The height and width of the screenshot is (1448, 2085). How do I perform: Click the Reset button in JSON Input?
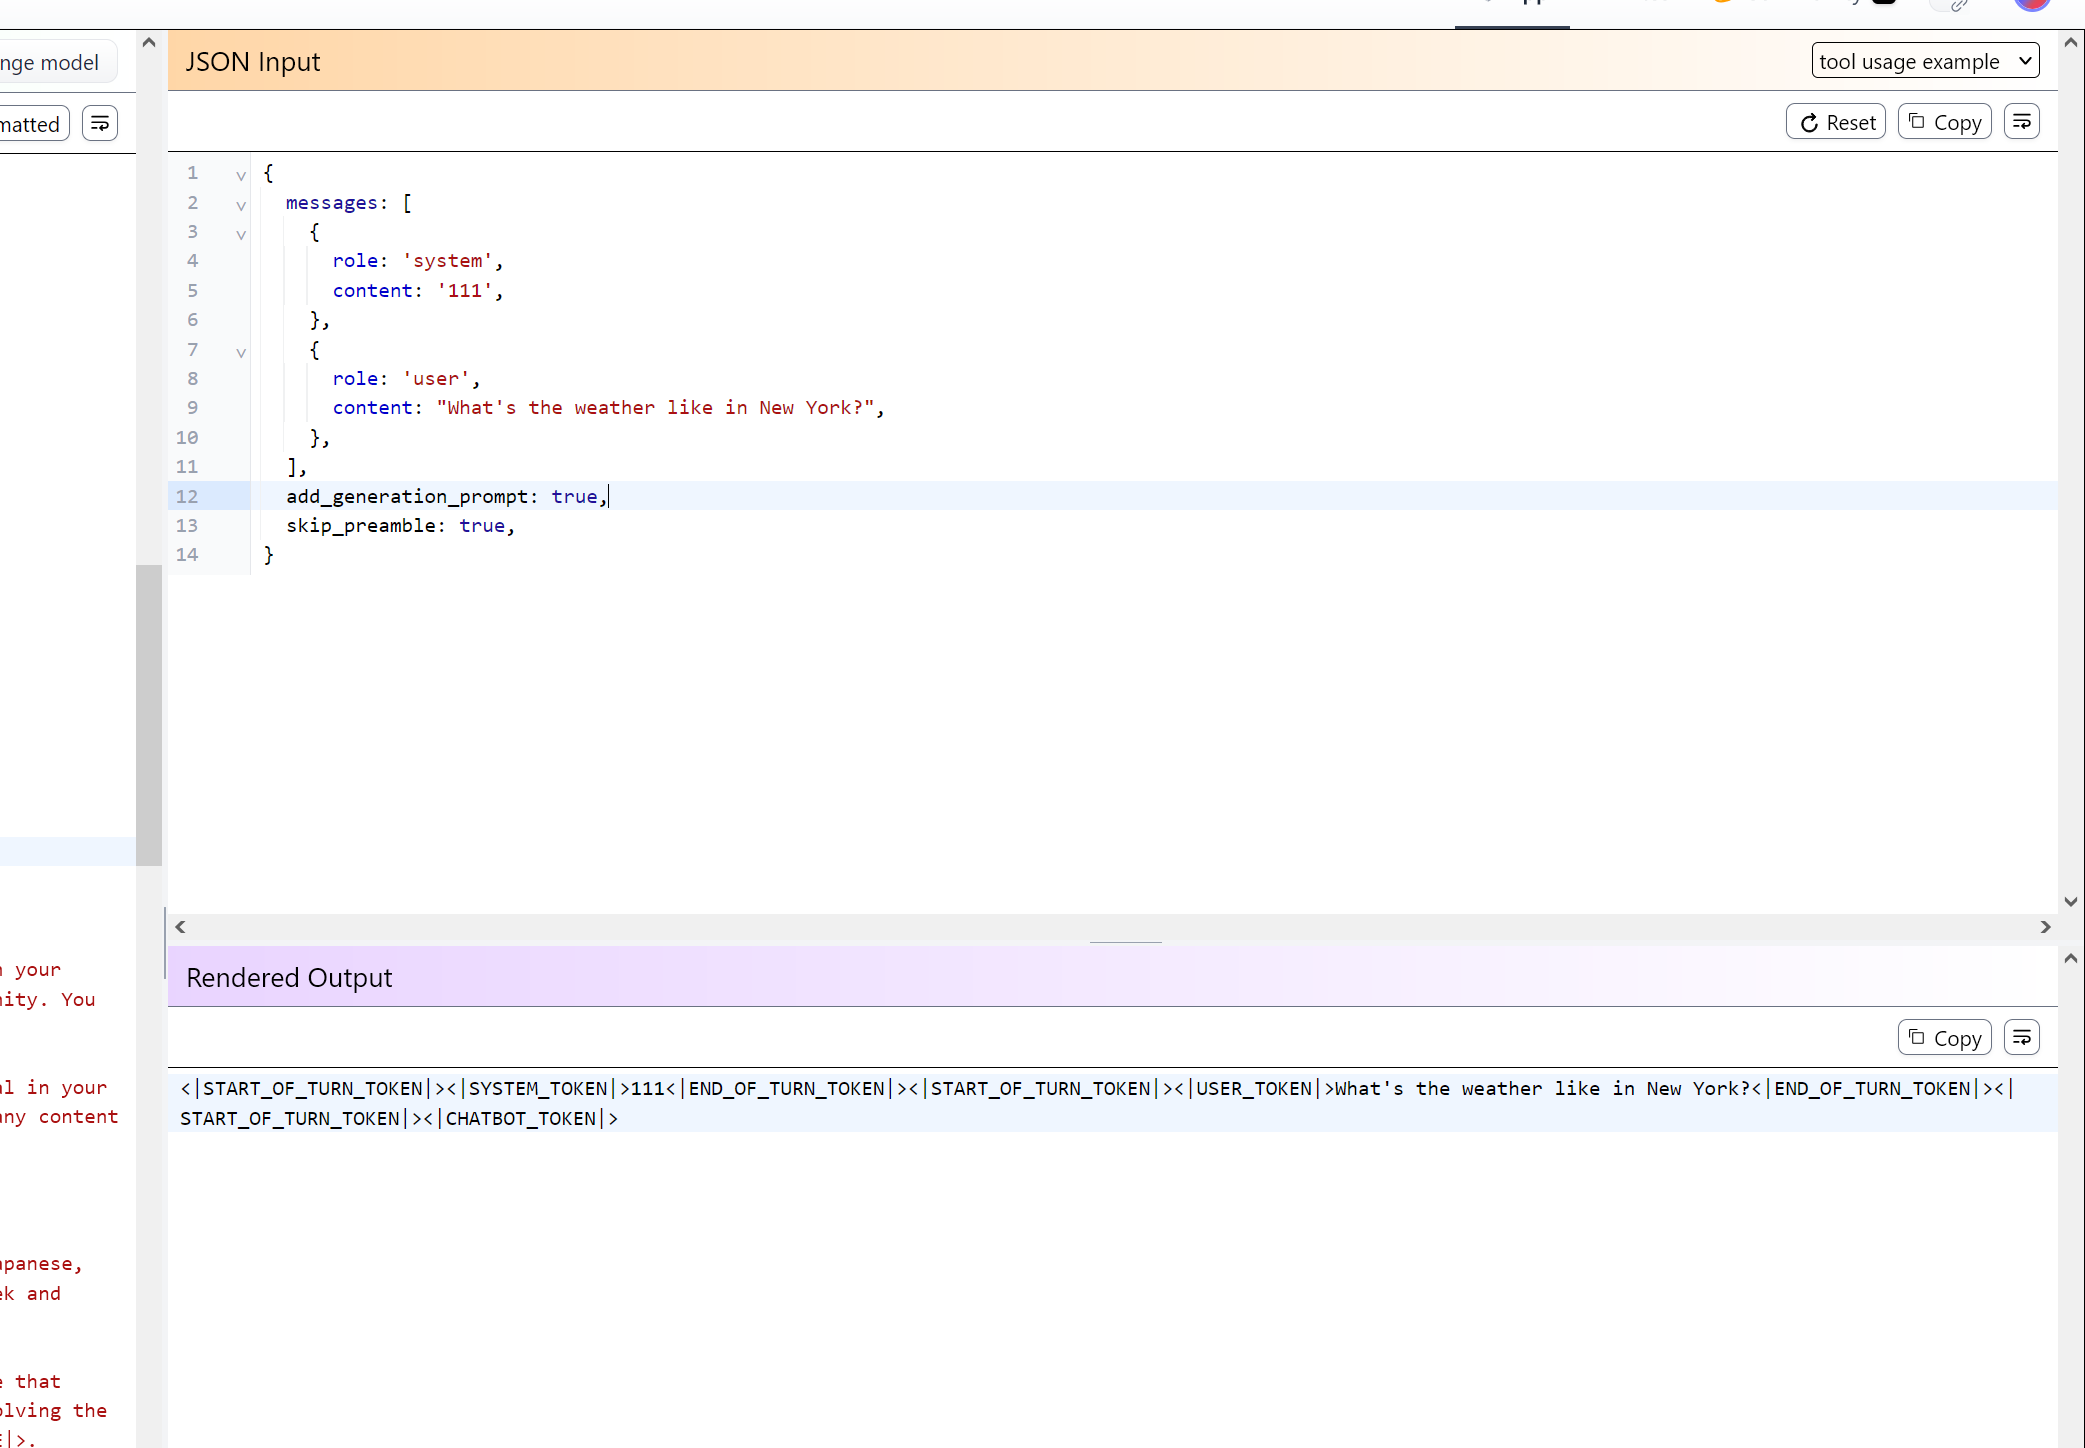1836,122
